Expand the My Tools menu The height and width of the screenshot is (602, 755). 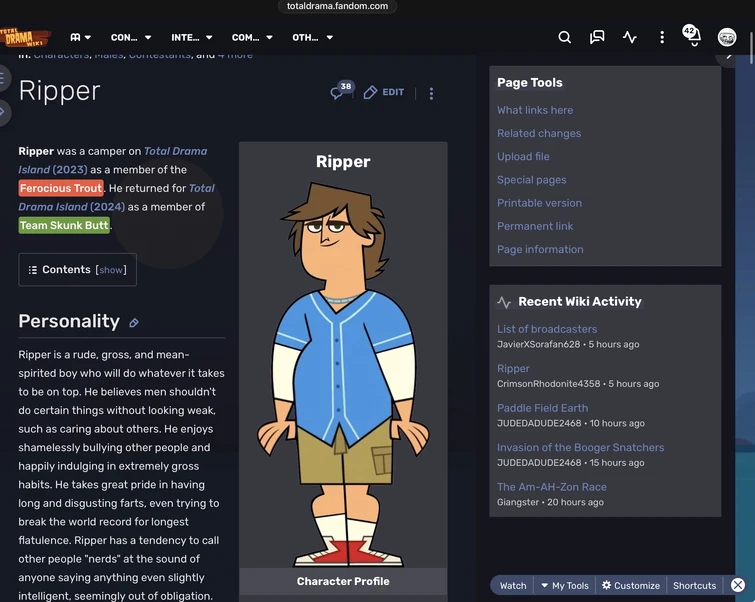pos(565,586)
